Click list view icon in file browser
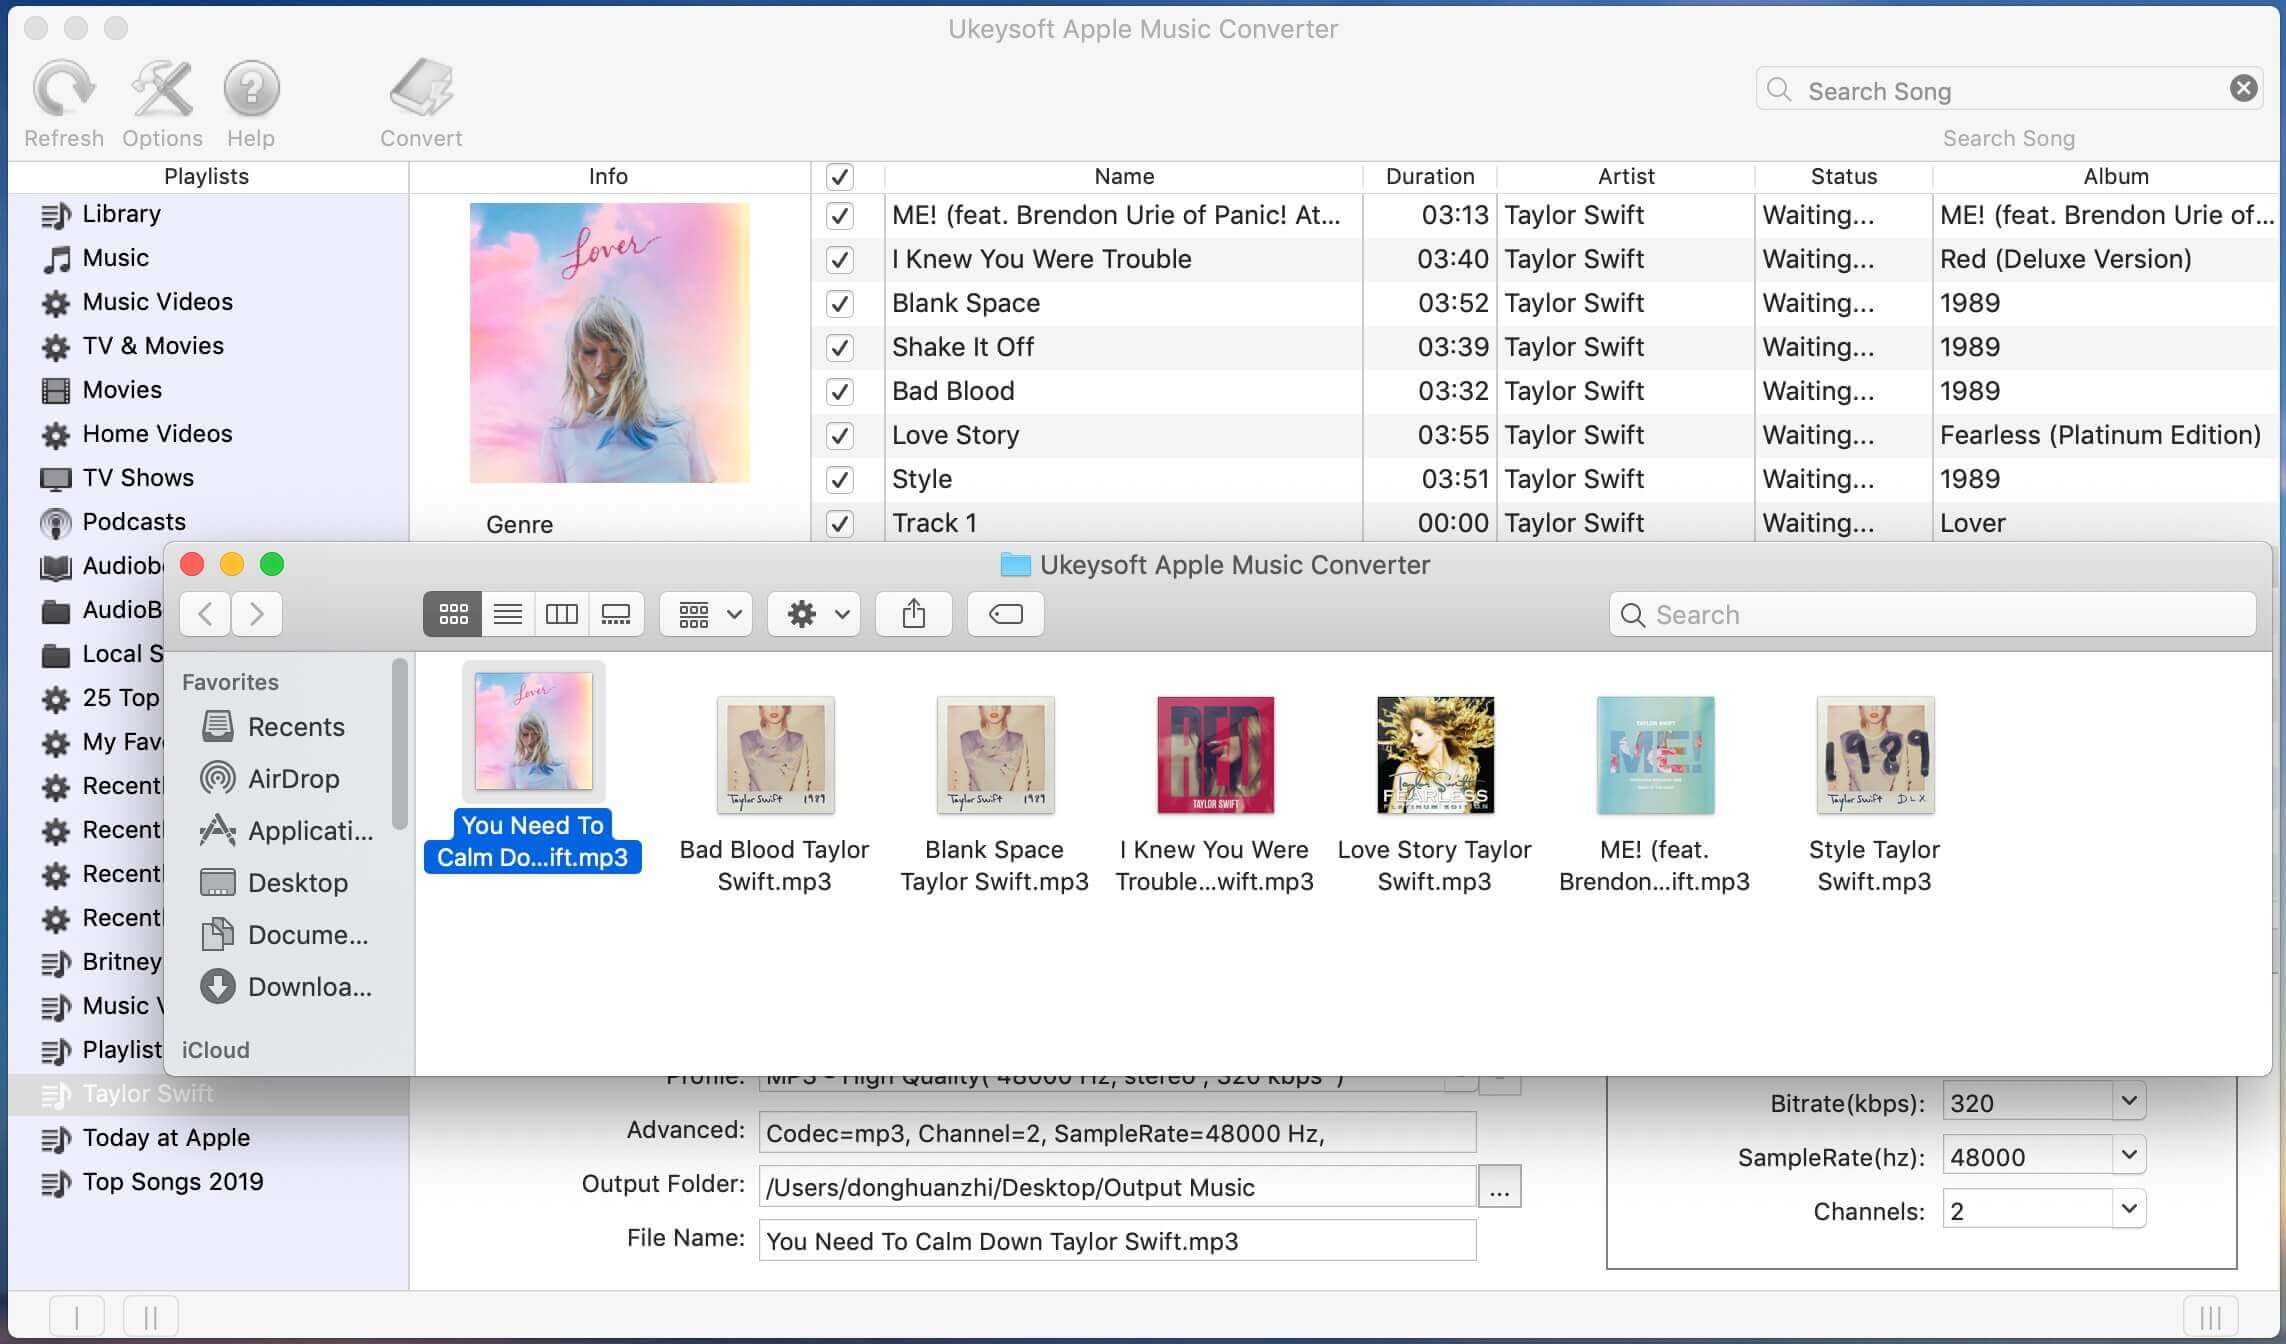Image resolution: width=2286 pixels, height=1344 pixels. point(506,613)
